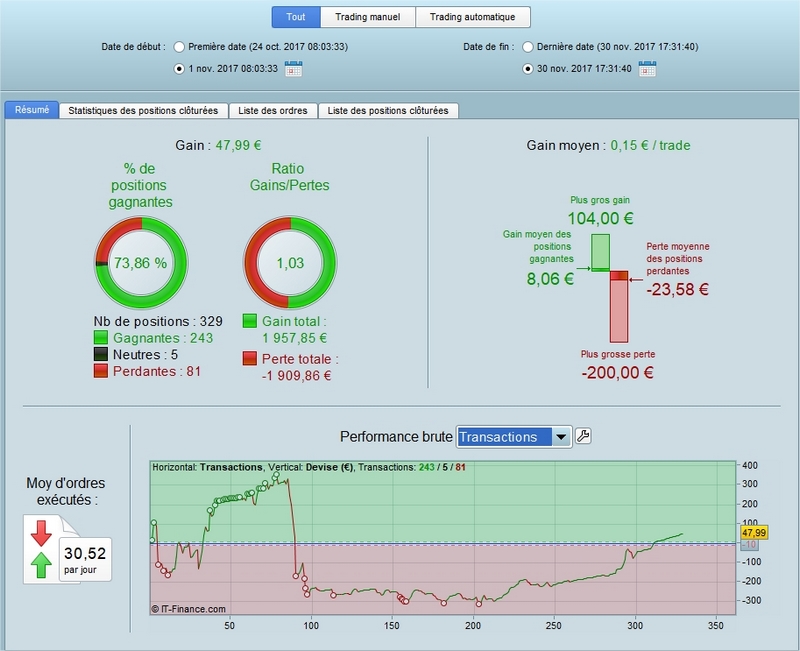Click the red down arrow orders icon
The width and height of the screenshot is (800, 651).
tap(41, 534)
